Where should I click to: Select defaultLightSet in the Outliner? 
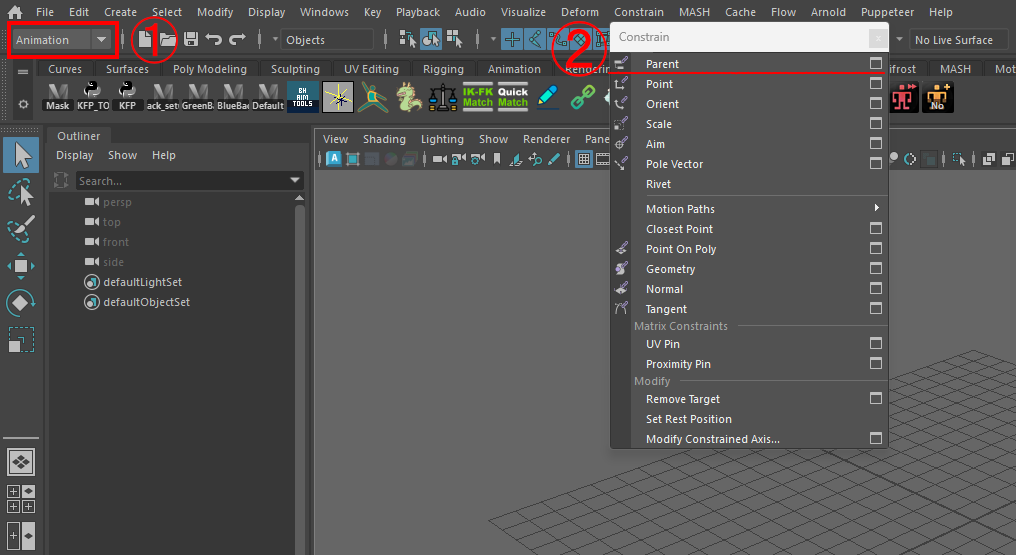click(142, 282)
